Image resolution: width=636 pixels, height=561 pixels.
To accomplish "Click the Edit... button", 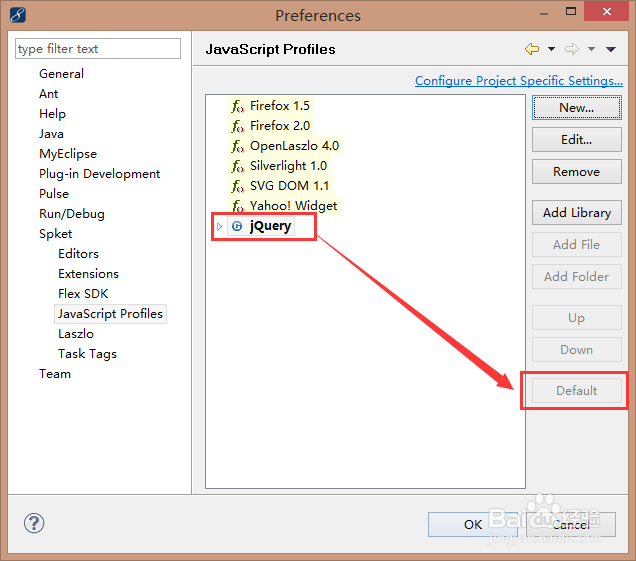I will coord(576,140).
